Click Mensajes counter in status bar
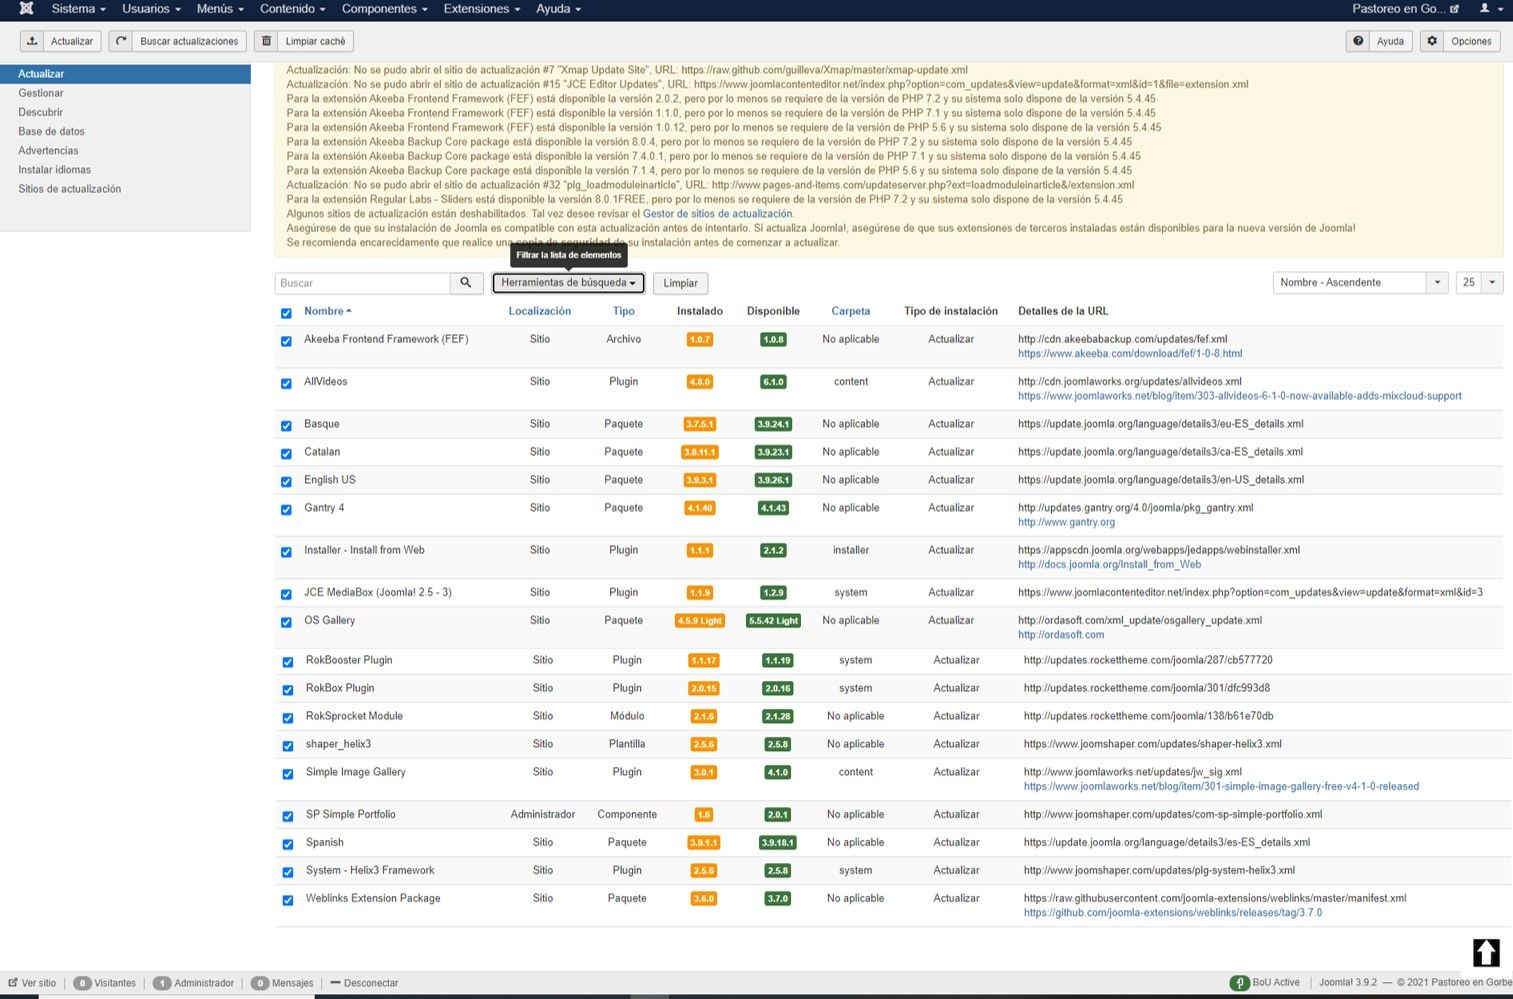 (x=283, y=983)
